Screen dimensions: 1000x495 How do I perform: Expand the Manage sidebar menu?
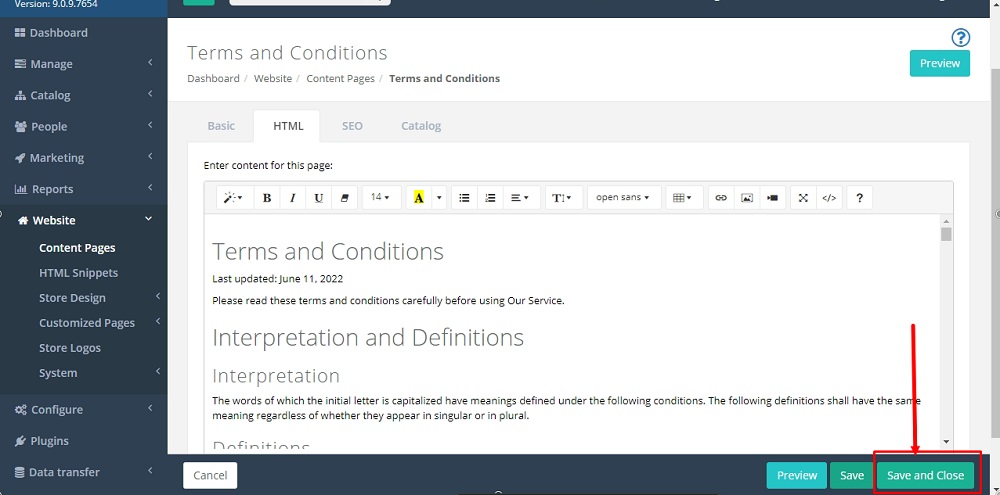pos(84,64)
